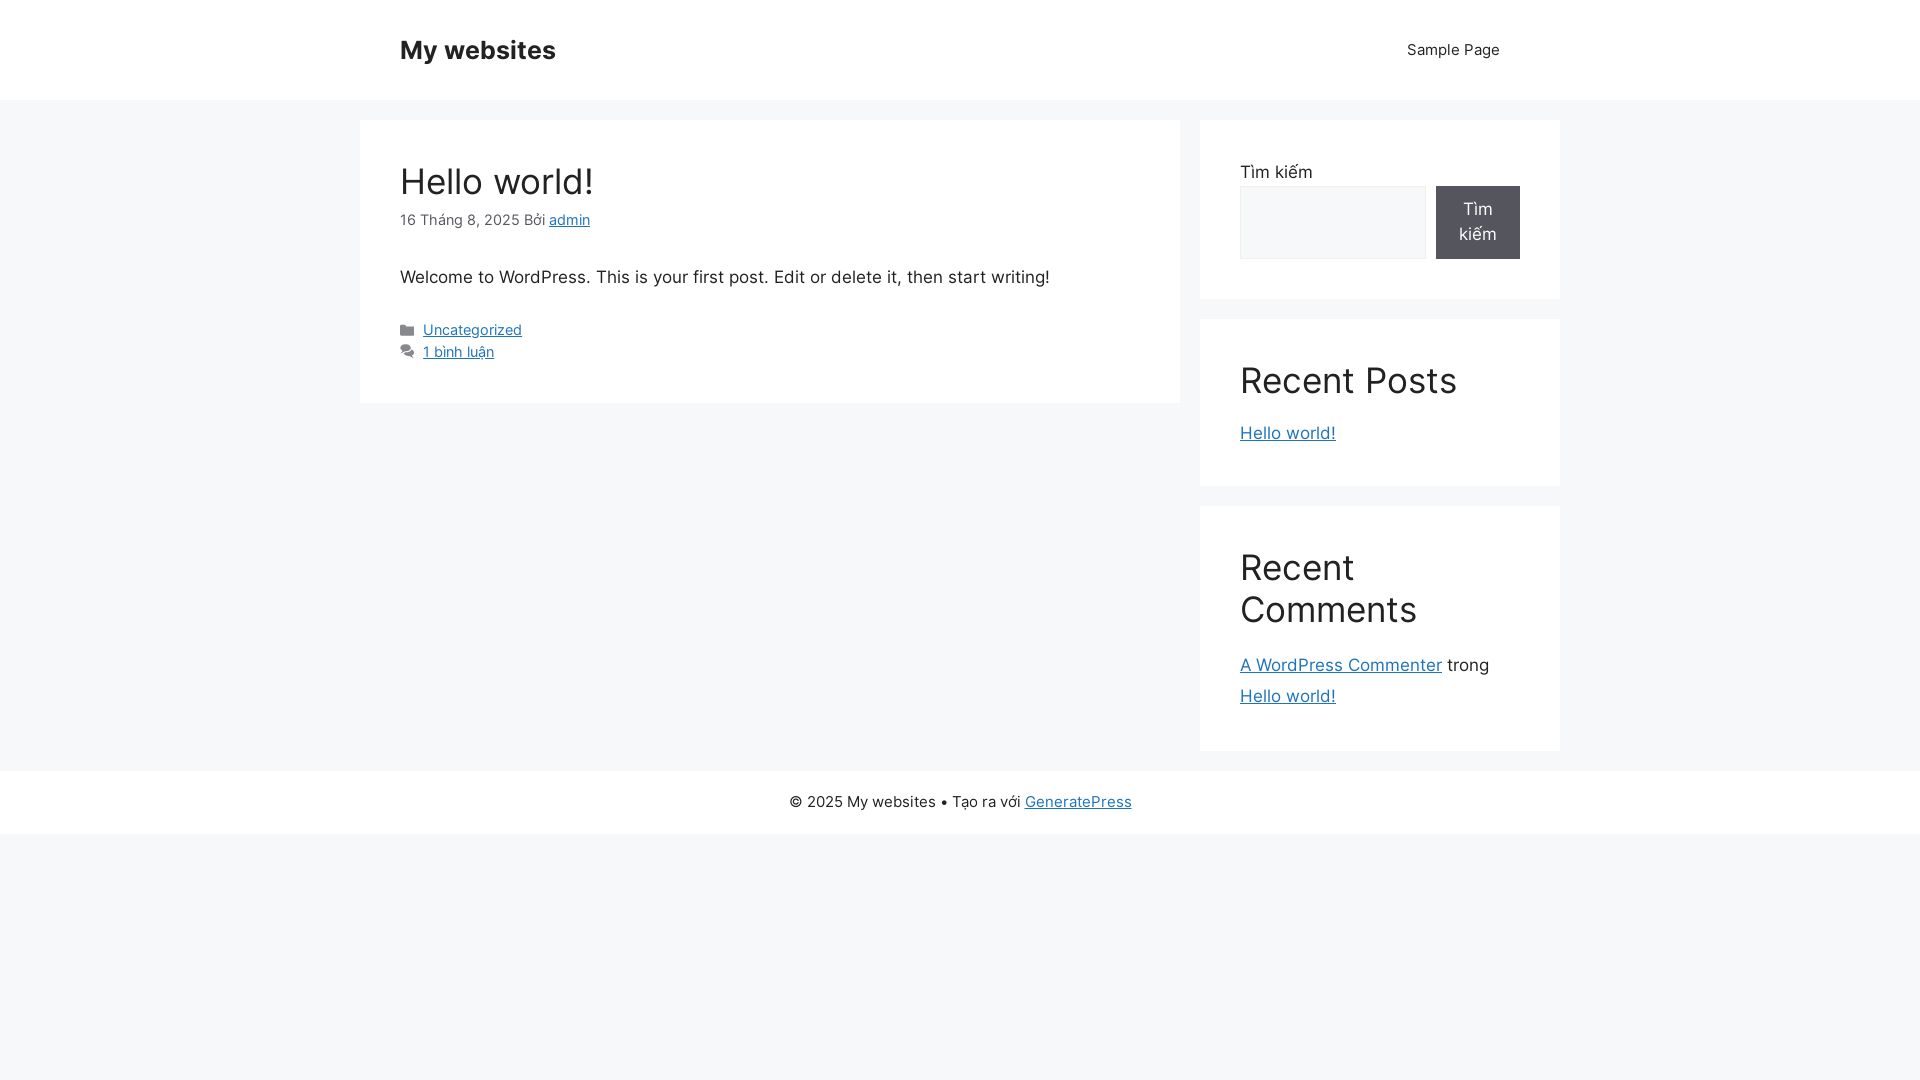Open Hello world! under Recent Comments
Viewport: 1920px width, 1080px height.
pos(1287,696)
